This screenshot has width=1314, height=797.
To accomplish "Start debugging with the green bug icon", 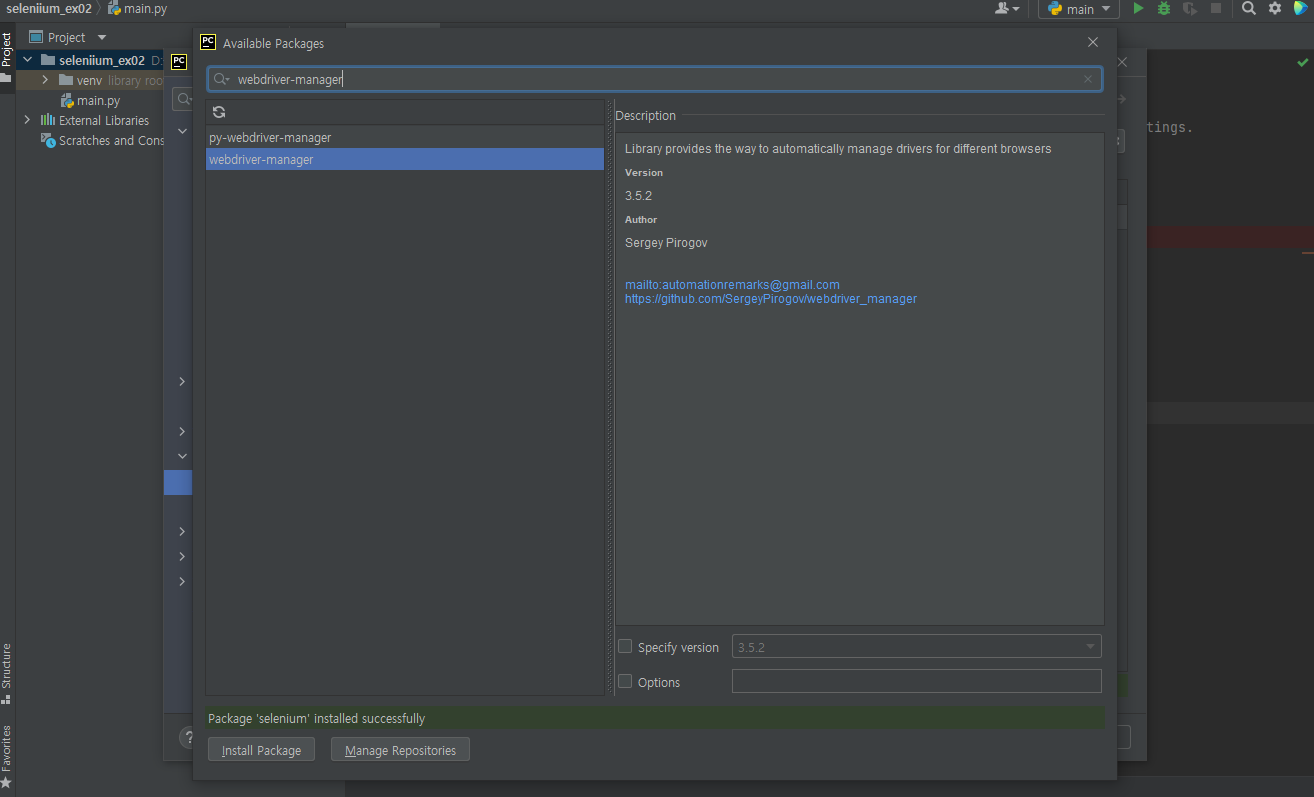I will tap(1164, 8).
